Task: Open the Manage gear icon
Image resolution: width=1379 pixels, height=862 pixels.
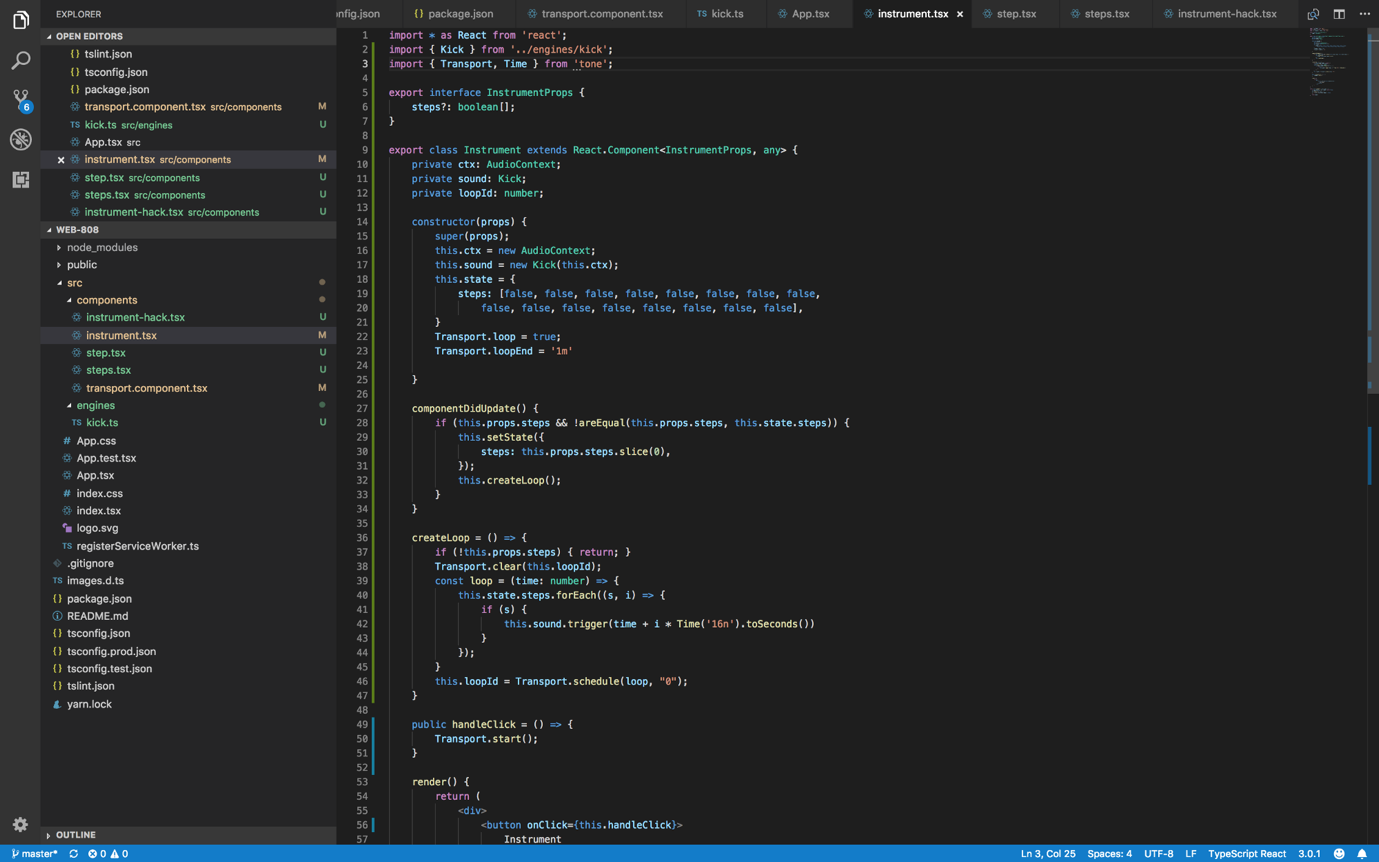Action: pyautogui.click(x=20, y=824)
